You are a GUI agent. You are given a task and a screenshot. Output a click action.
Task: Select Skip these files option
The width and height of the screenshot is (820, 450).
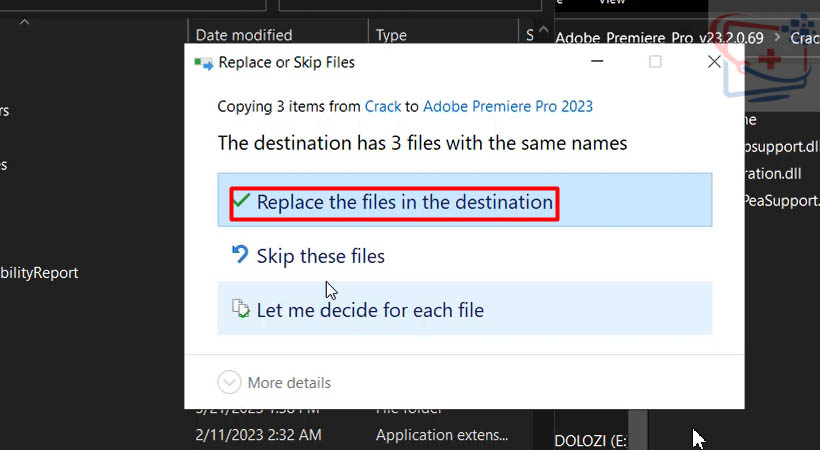(x=320, y=256)
